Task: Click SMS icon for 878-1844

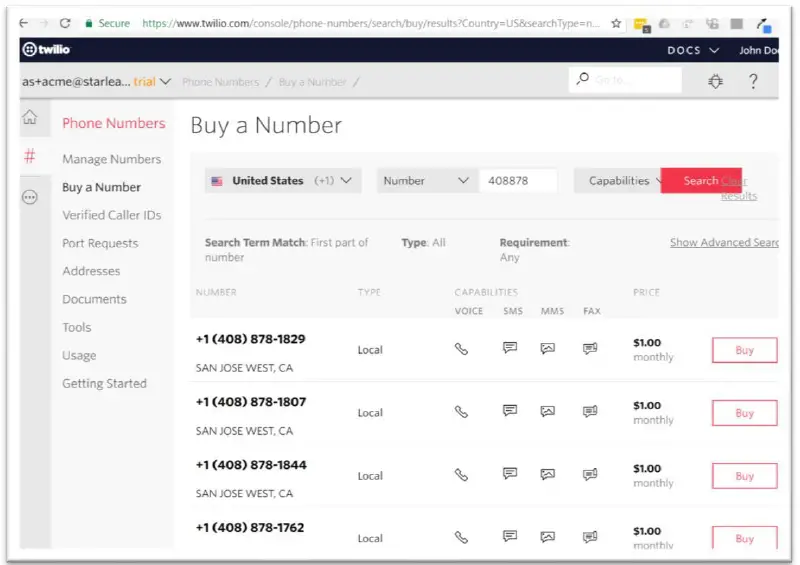Action: (x=510, y=474)
